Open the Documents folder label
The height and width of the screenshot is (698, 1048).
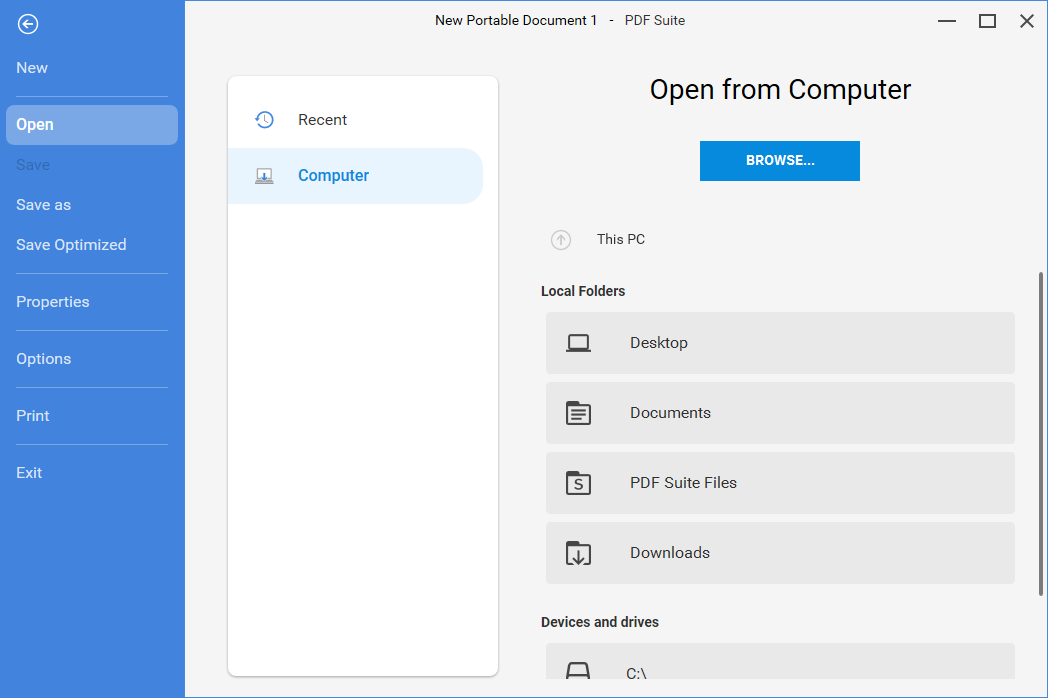pyautogui.click(x=670, y=413)
